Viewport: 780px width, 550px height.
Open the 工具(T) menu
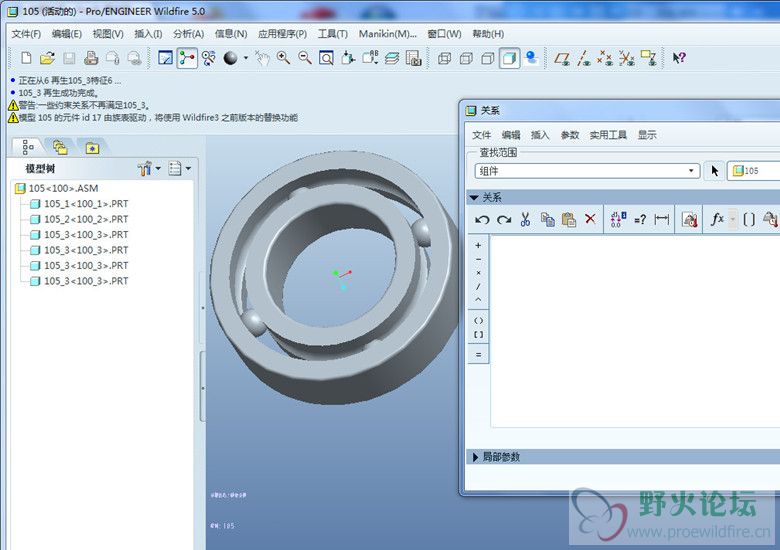333,34
